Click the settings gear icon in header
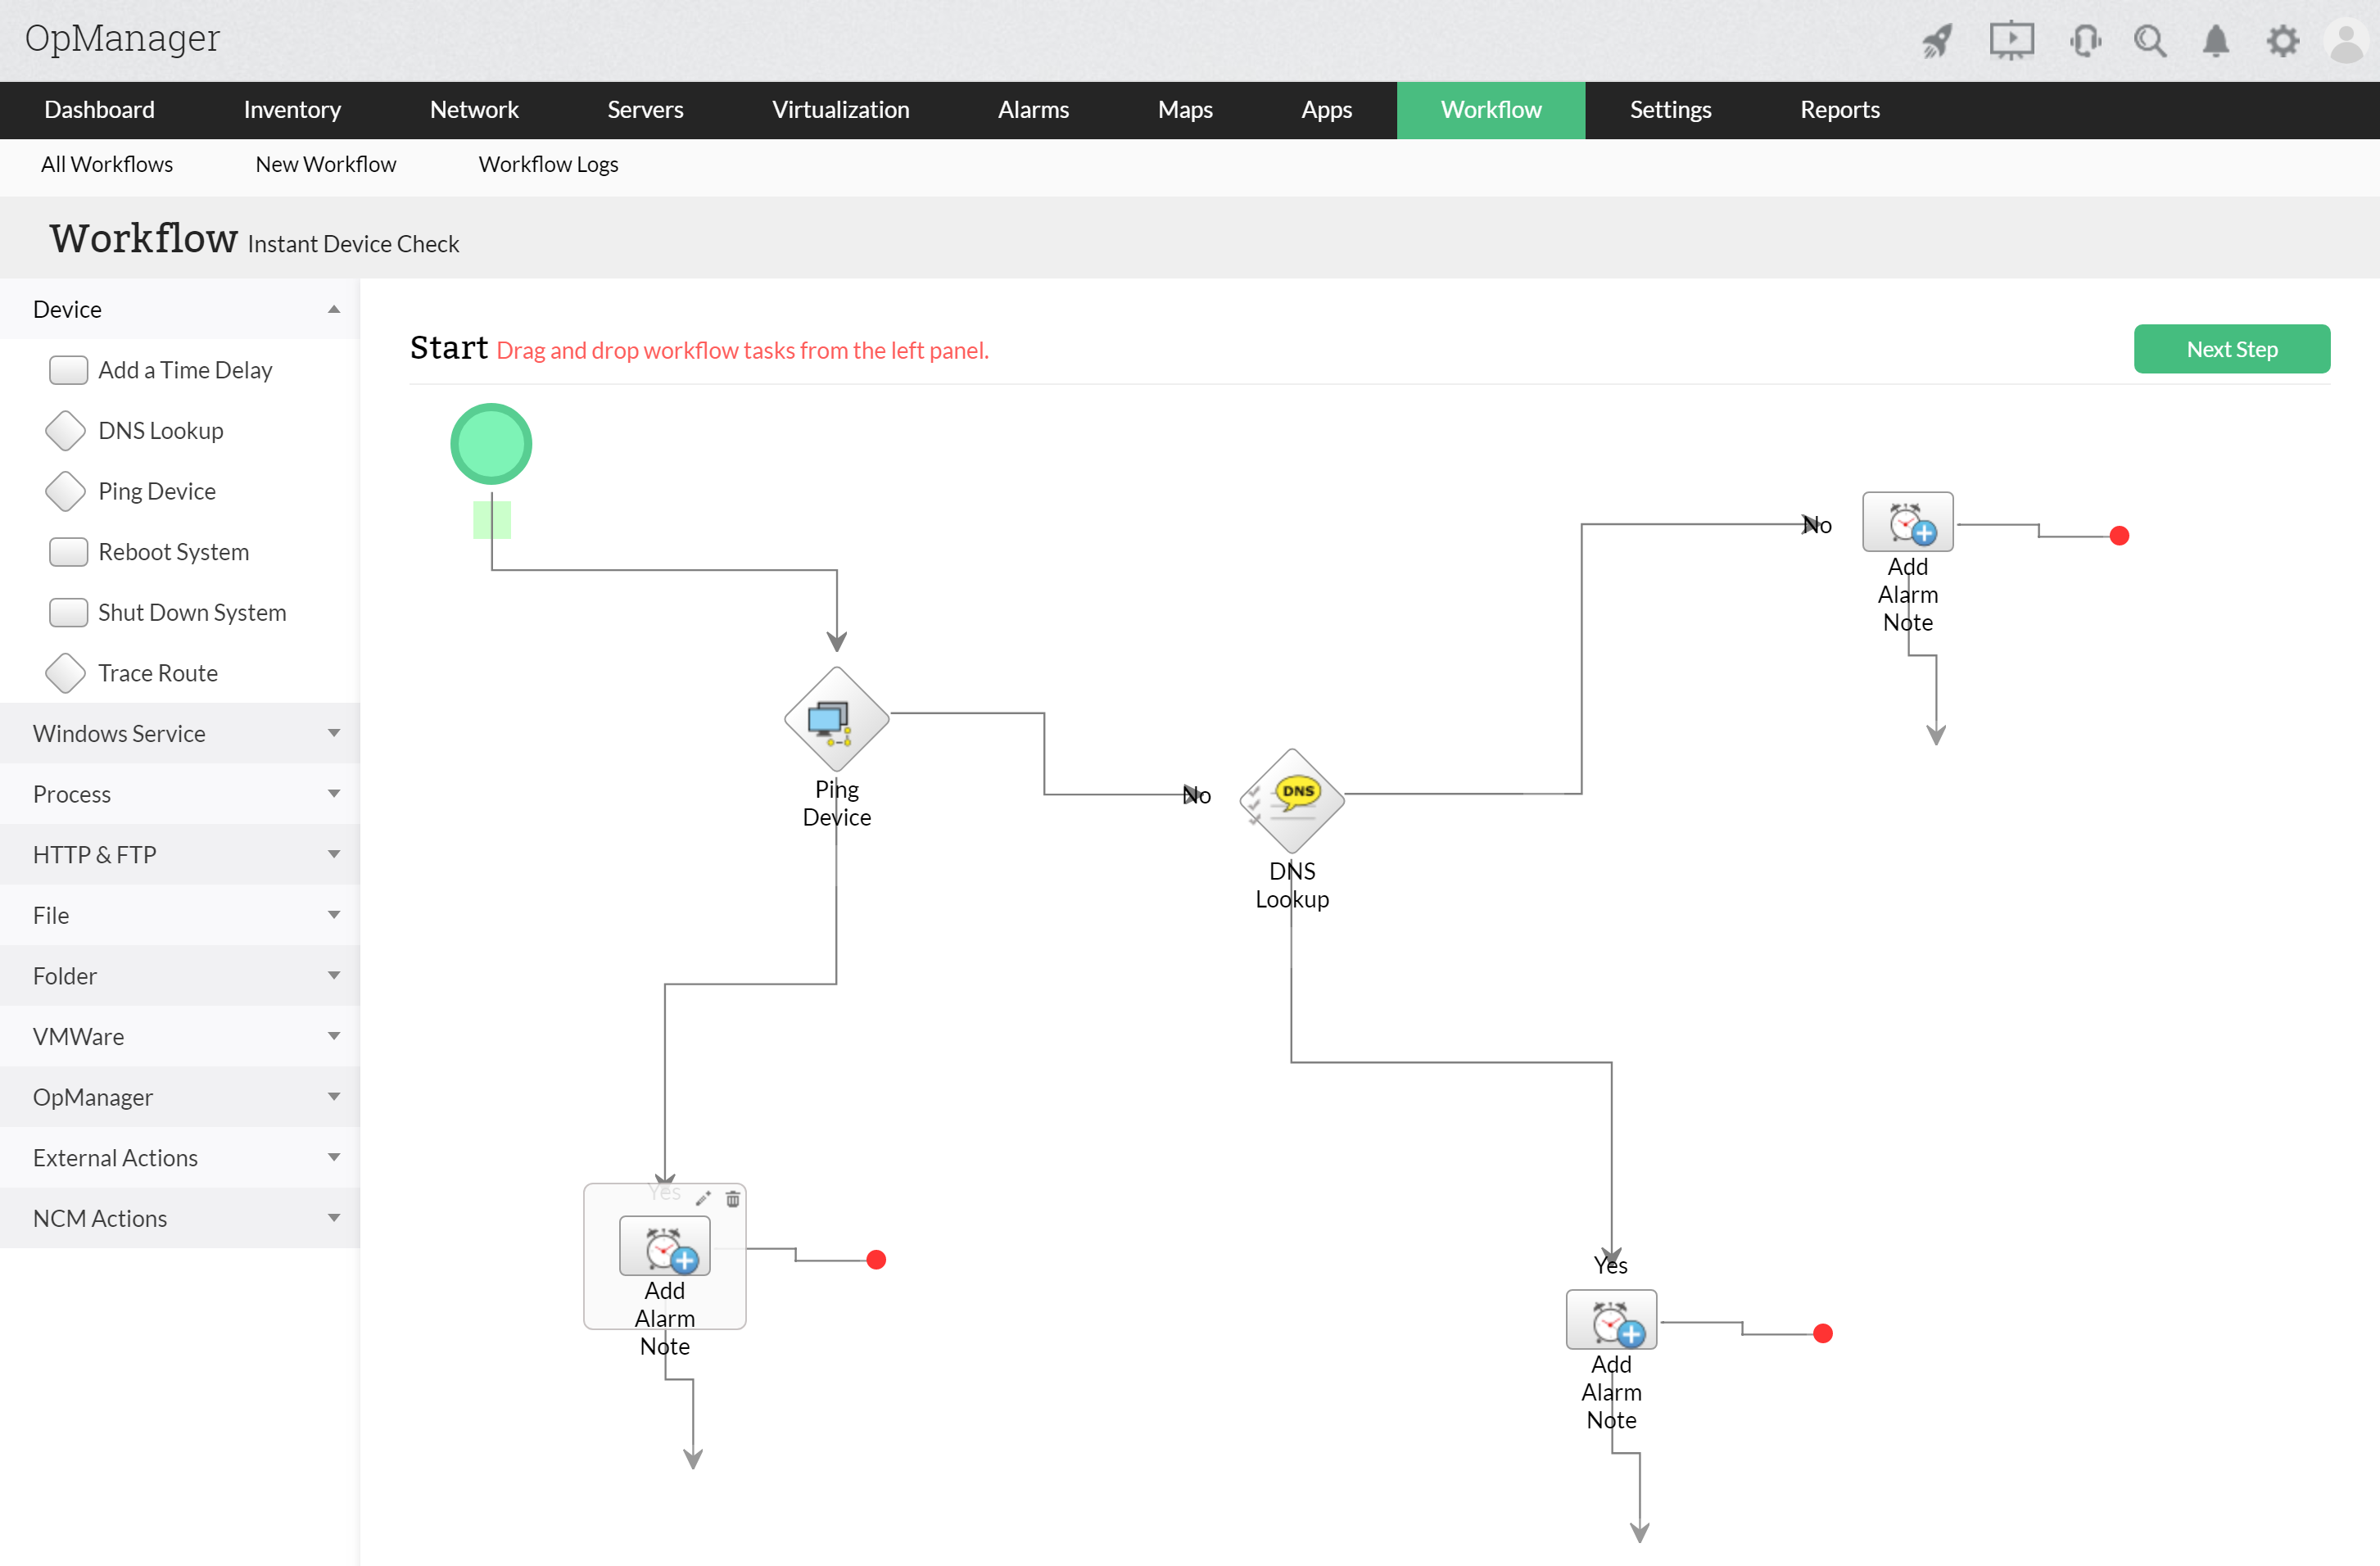The image size is (2380, 1566). 2282,41
